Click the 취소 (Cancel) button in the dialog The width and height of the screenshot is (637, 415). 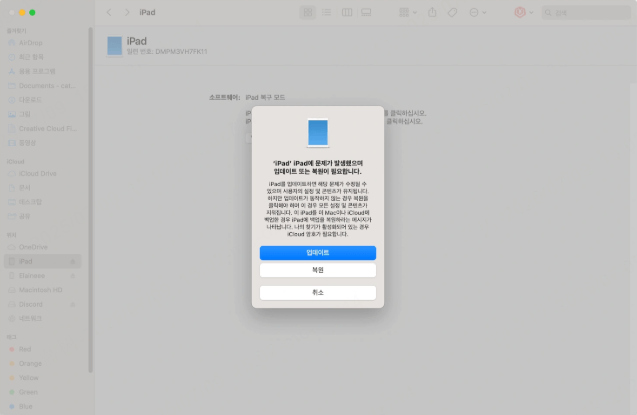coord(318,292)
